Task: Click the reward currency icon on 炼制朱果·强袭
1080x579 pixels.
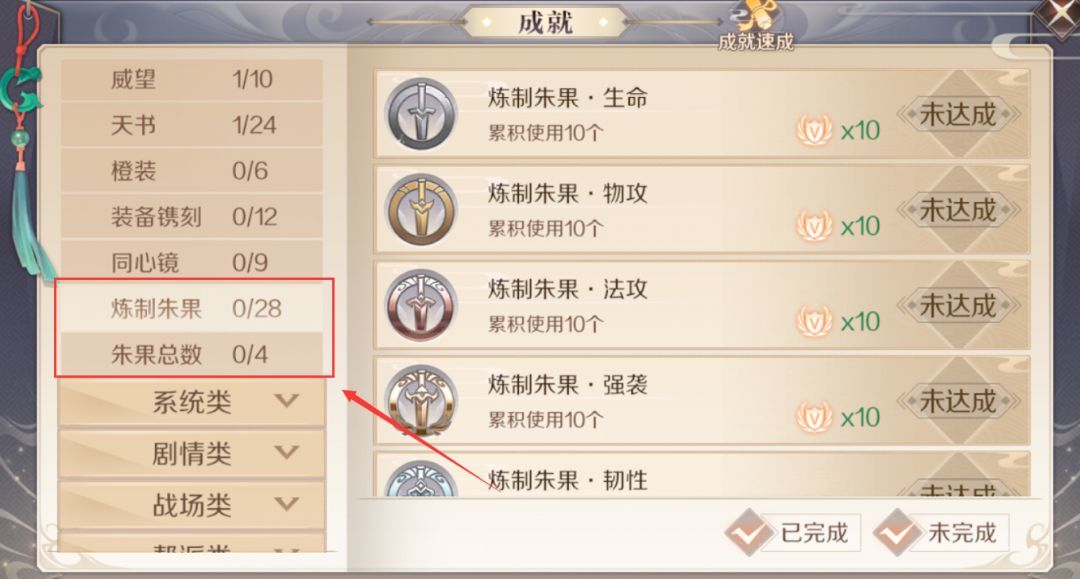Action: pos(815,415)
